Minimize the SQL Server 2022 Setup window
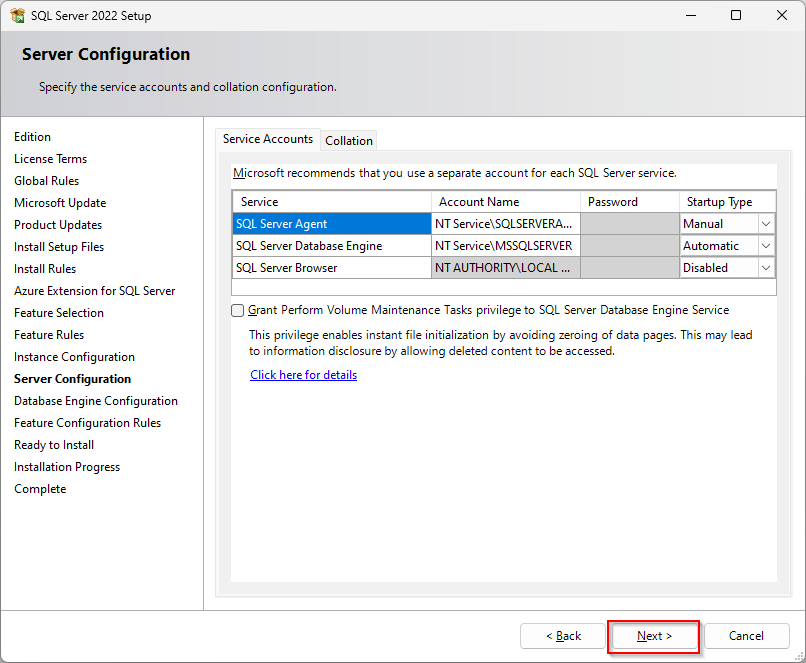 [690, 16]
